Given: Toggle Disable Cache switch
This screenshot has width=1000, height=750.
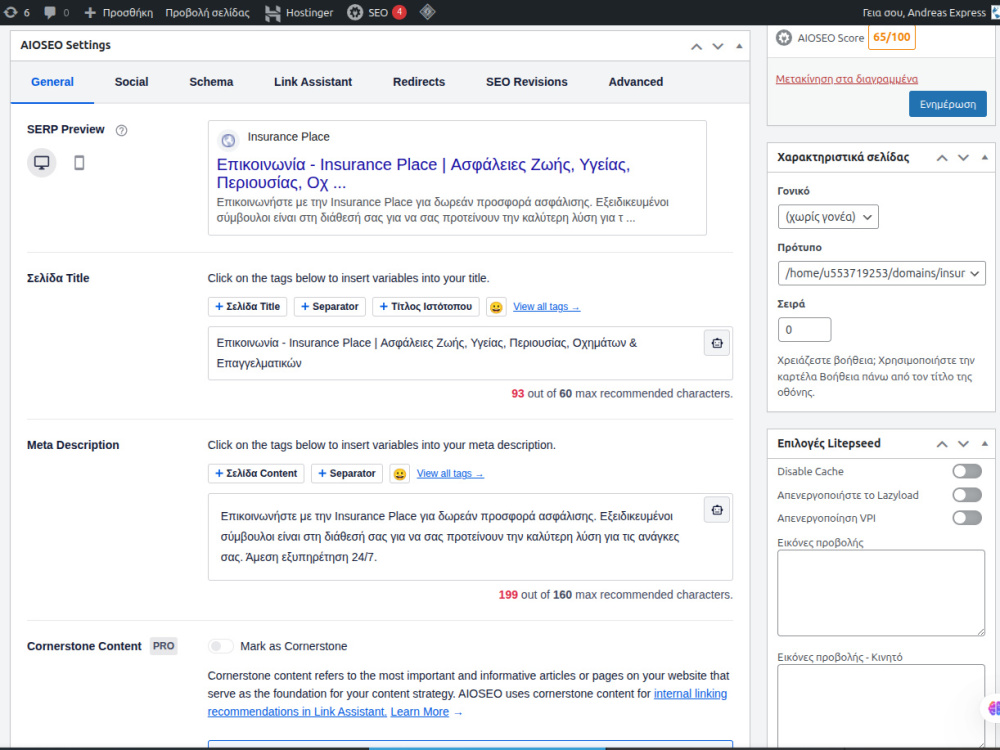Looking at the screenshot, I should 967,471.
